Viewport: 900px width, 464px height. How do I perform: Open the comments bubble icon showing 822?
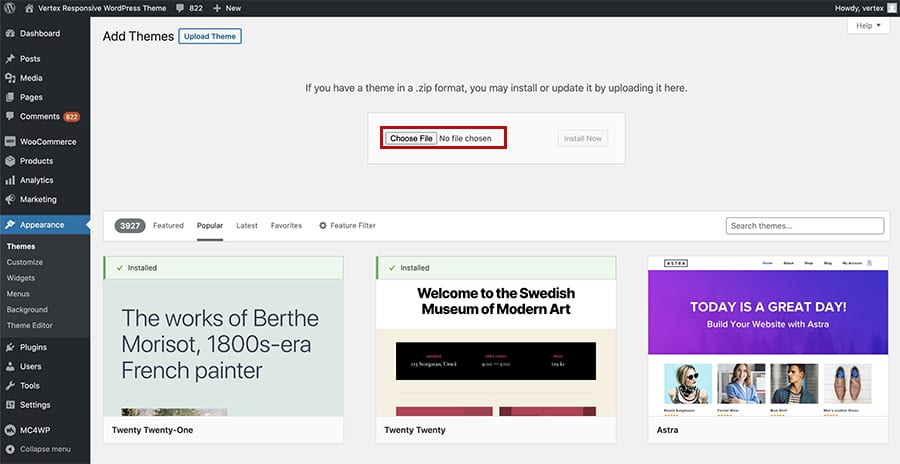point(180,8)
